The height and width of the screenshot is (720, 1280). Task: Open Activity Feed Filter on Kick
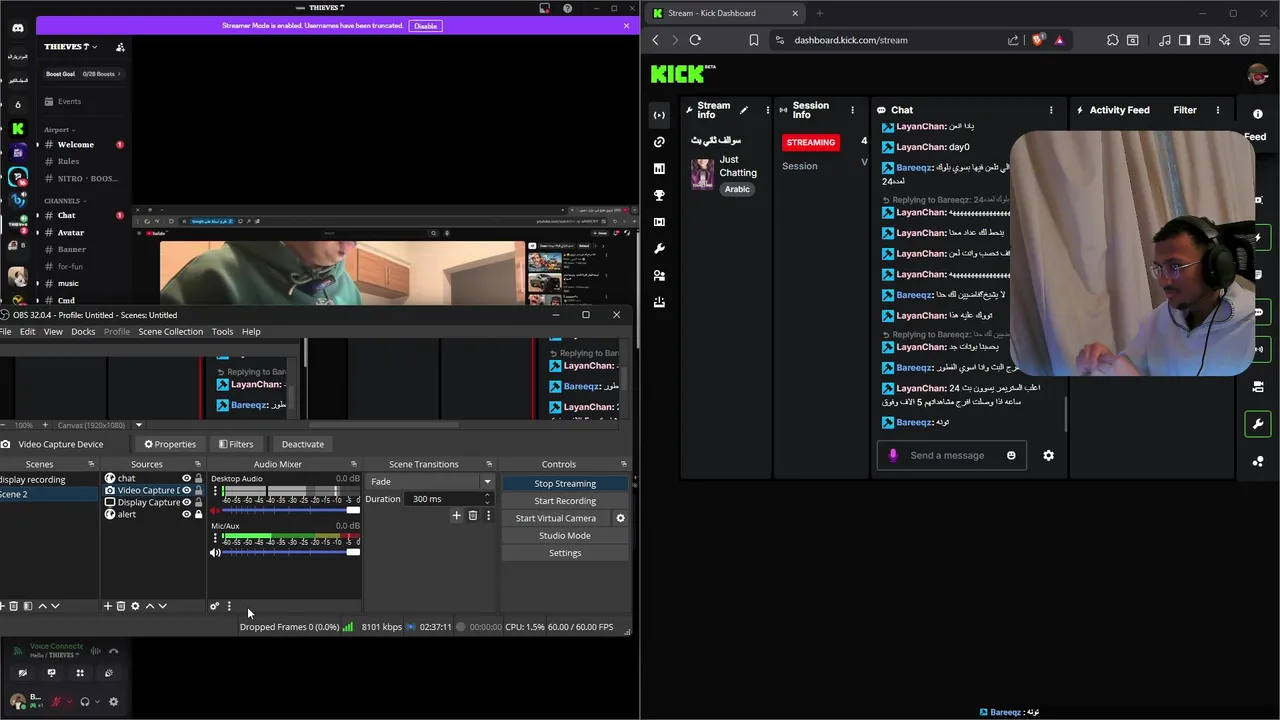coord(1185,110)
